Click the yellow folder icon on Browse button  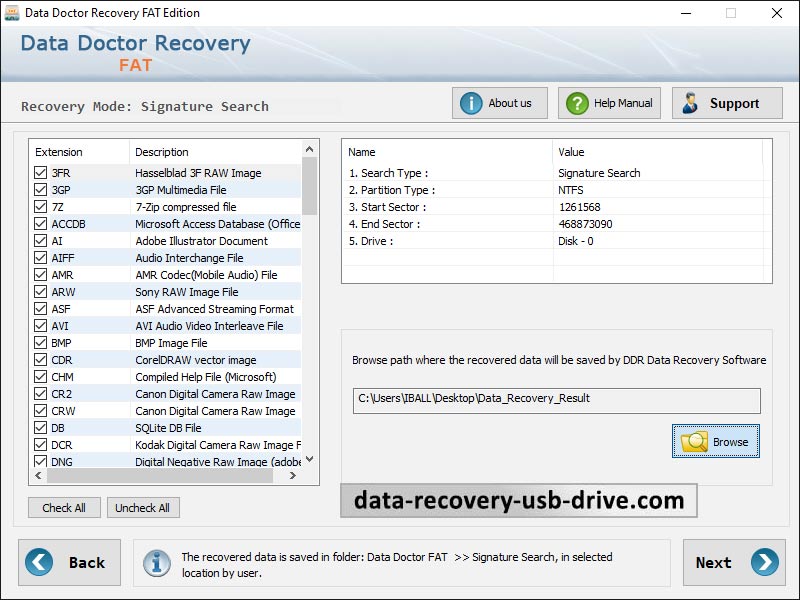coord(694,441)
